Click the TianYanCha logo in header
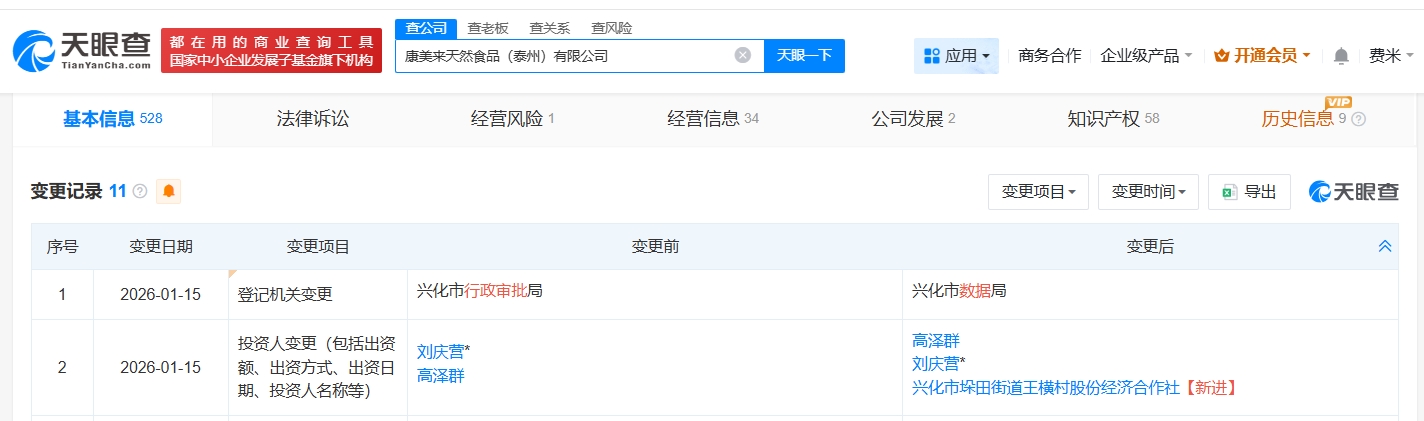The width and height of the screenshot is (1424, 421). pos(82,50)
